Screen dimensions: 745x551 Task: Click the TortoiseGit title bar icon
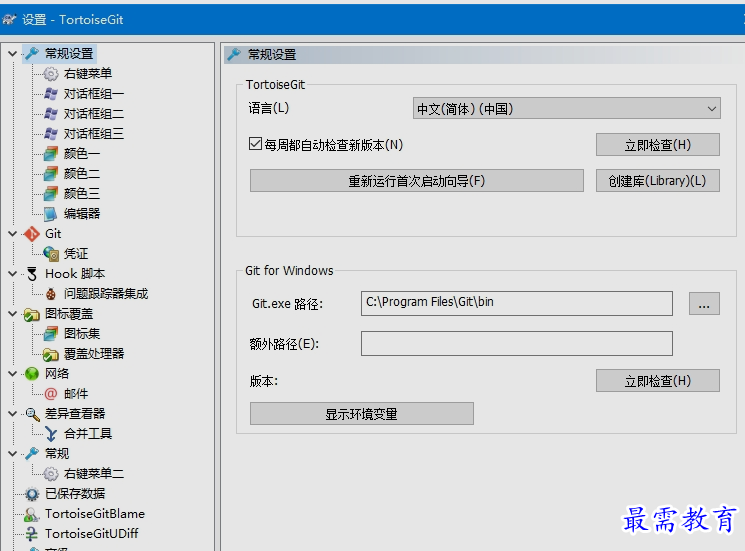coord(9,19)
